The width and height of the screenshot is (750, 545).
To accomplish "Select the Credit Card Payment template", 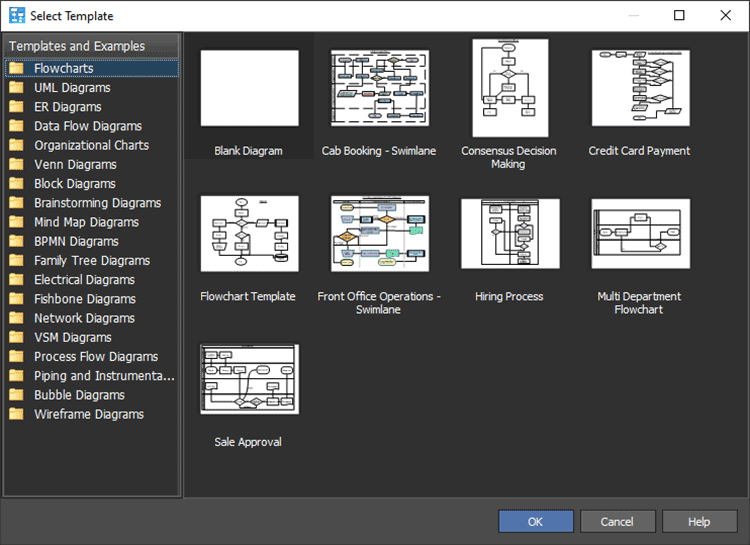I will click(640, 89).
